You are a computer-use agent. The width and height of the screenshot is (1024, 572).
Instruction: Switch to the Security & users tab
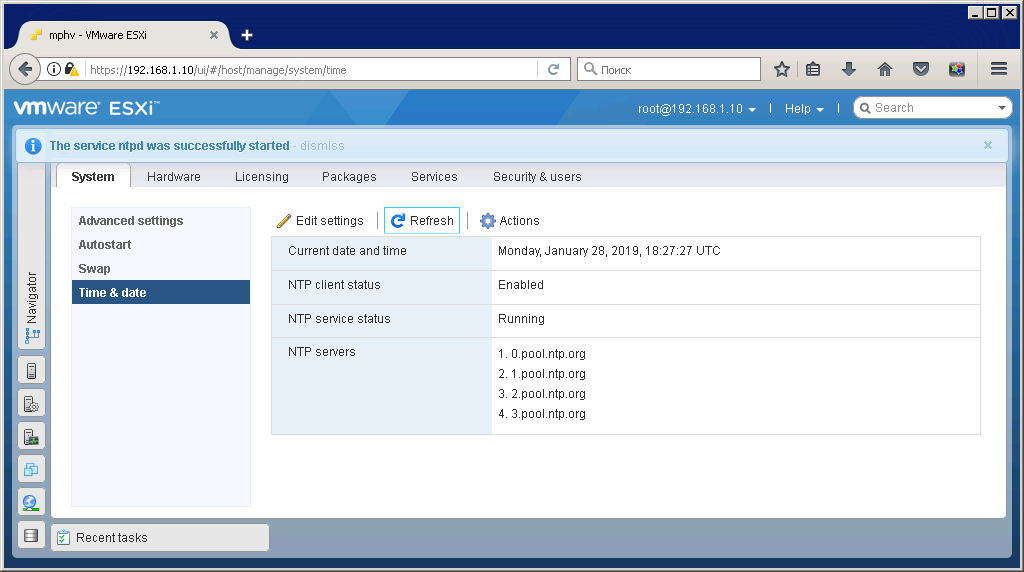[537, 177]
